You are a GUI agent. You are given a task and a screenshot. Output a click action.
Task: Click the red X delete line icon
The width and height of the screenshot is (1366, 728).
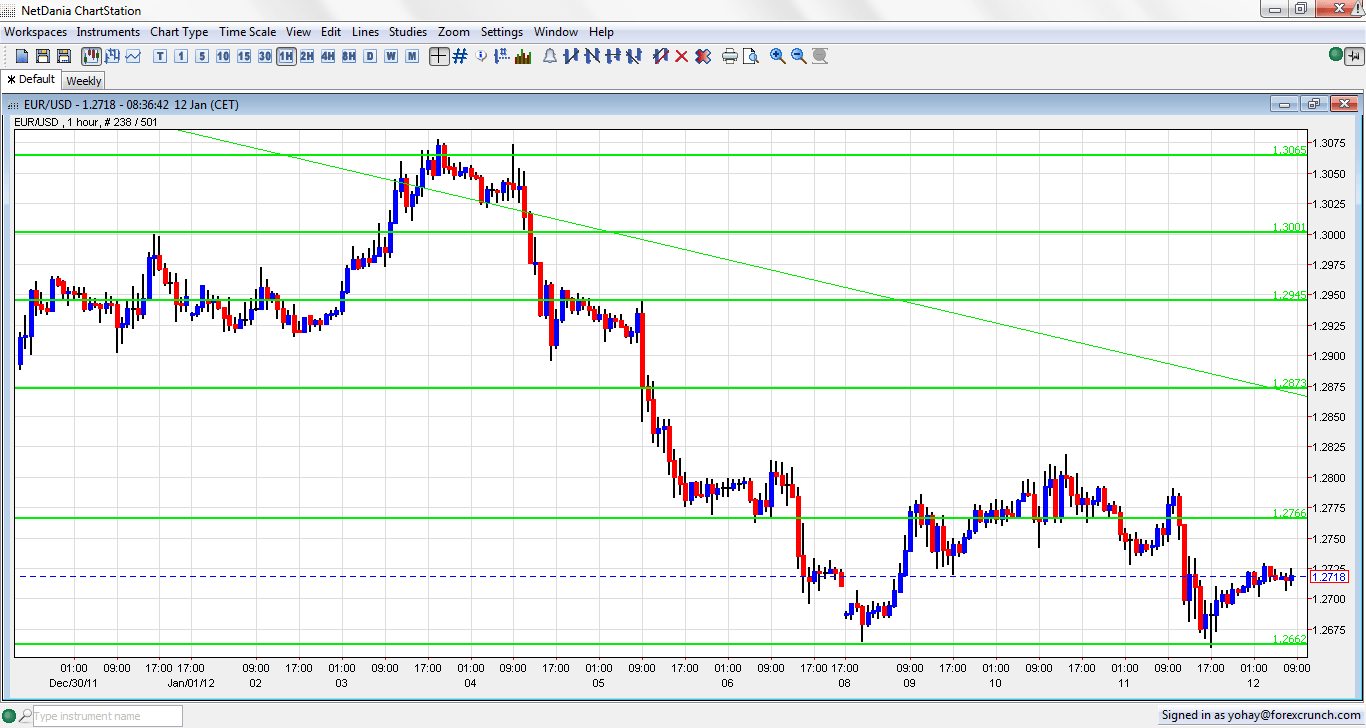(682, 56)
